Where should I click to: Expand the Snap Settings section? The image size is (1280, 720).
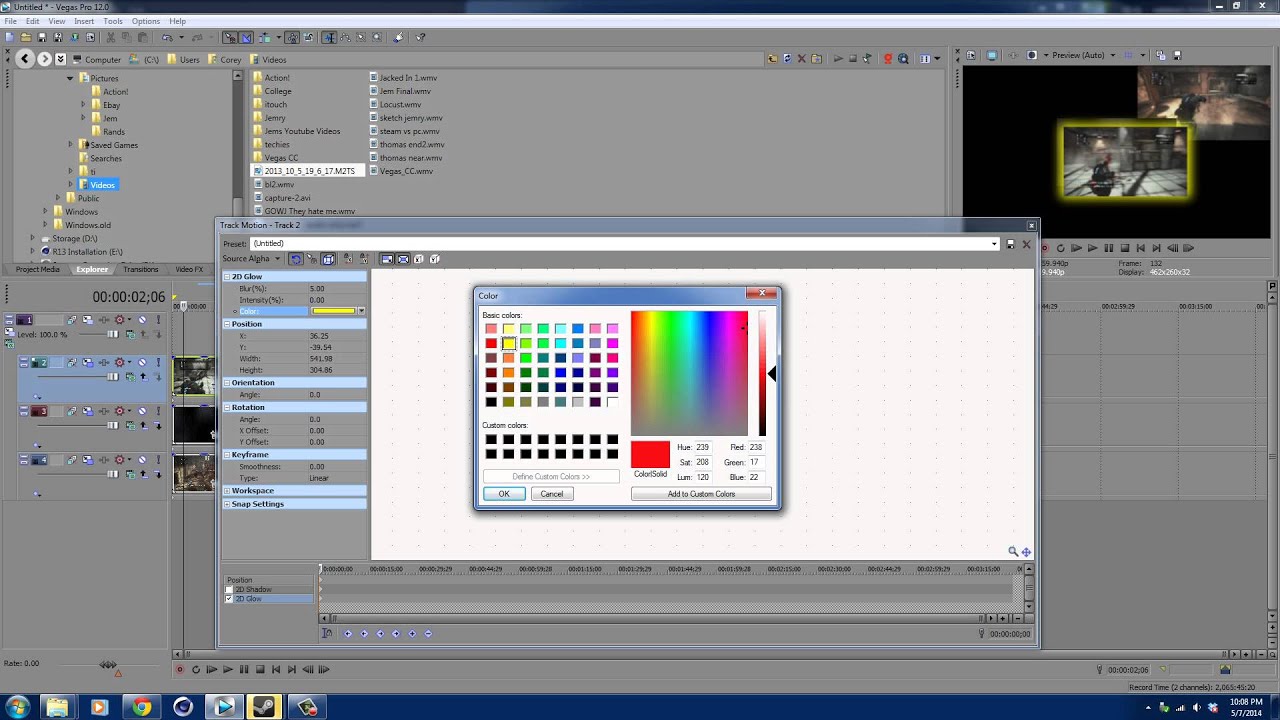pos(227,504)
